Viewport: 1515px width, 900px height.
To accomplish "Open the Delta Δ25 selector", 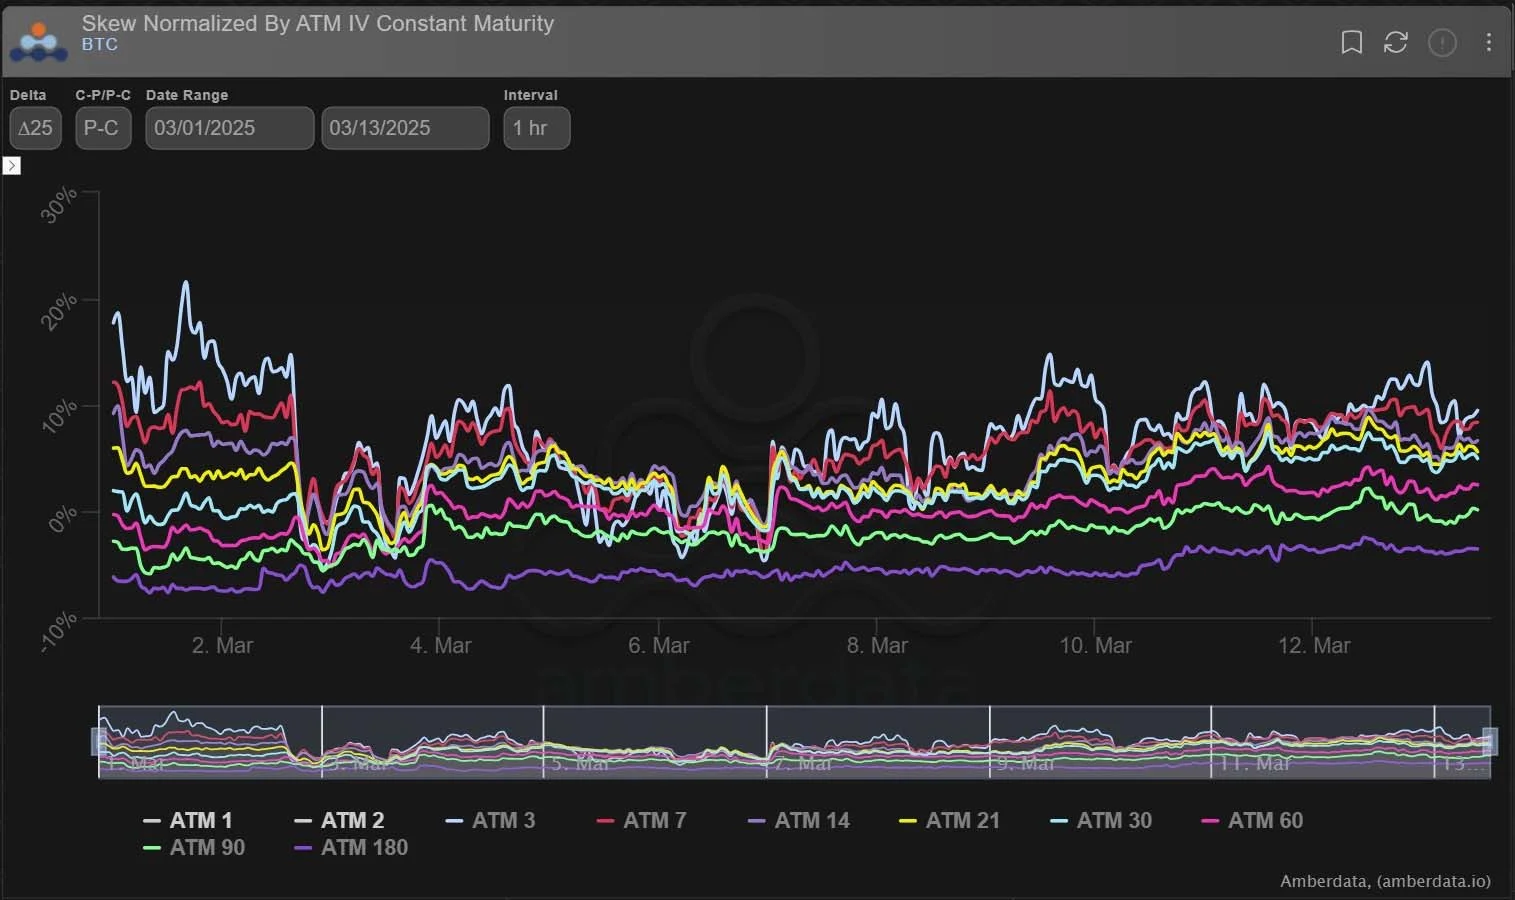I will coord(36,128).
